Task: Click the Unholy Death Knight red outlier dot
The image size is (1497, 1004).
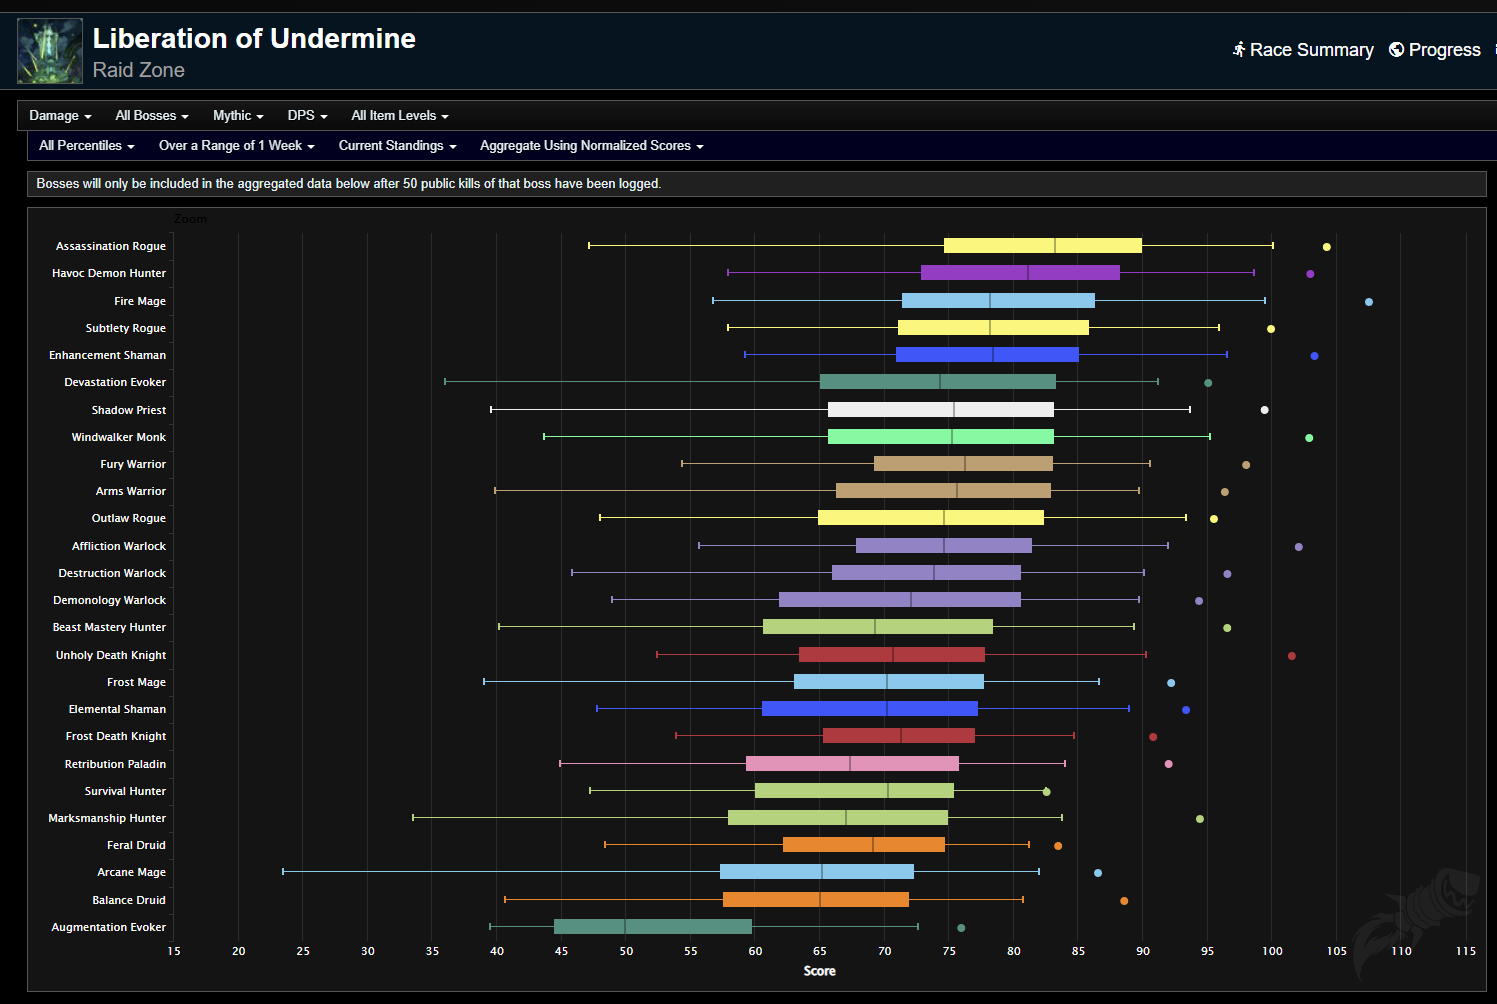Action: [1292, 656]
